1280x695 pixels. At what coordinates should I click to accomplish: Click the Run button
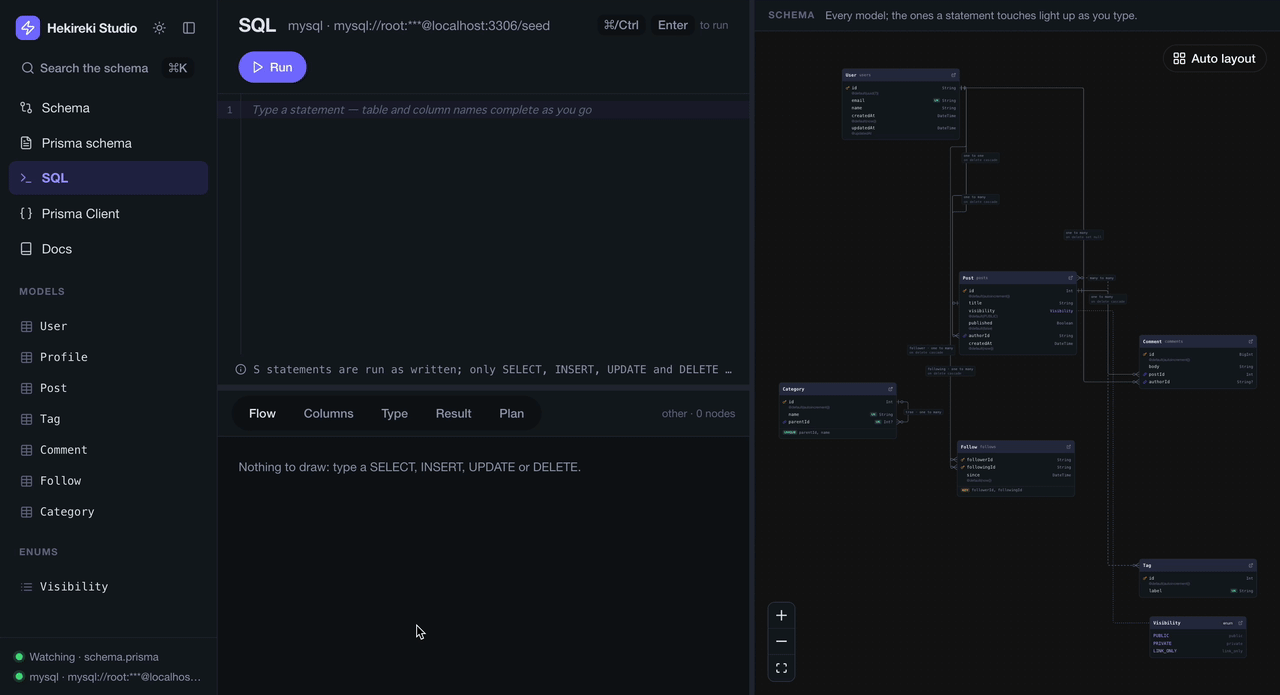click(272, 67)
